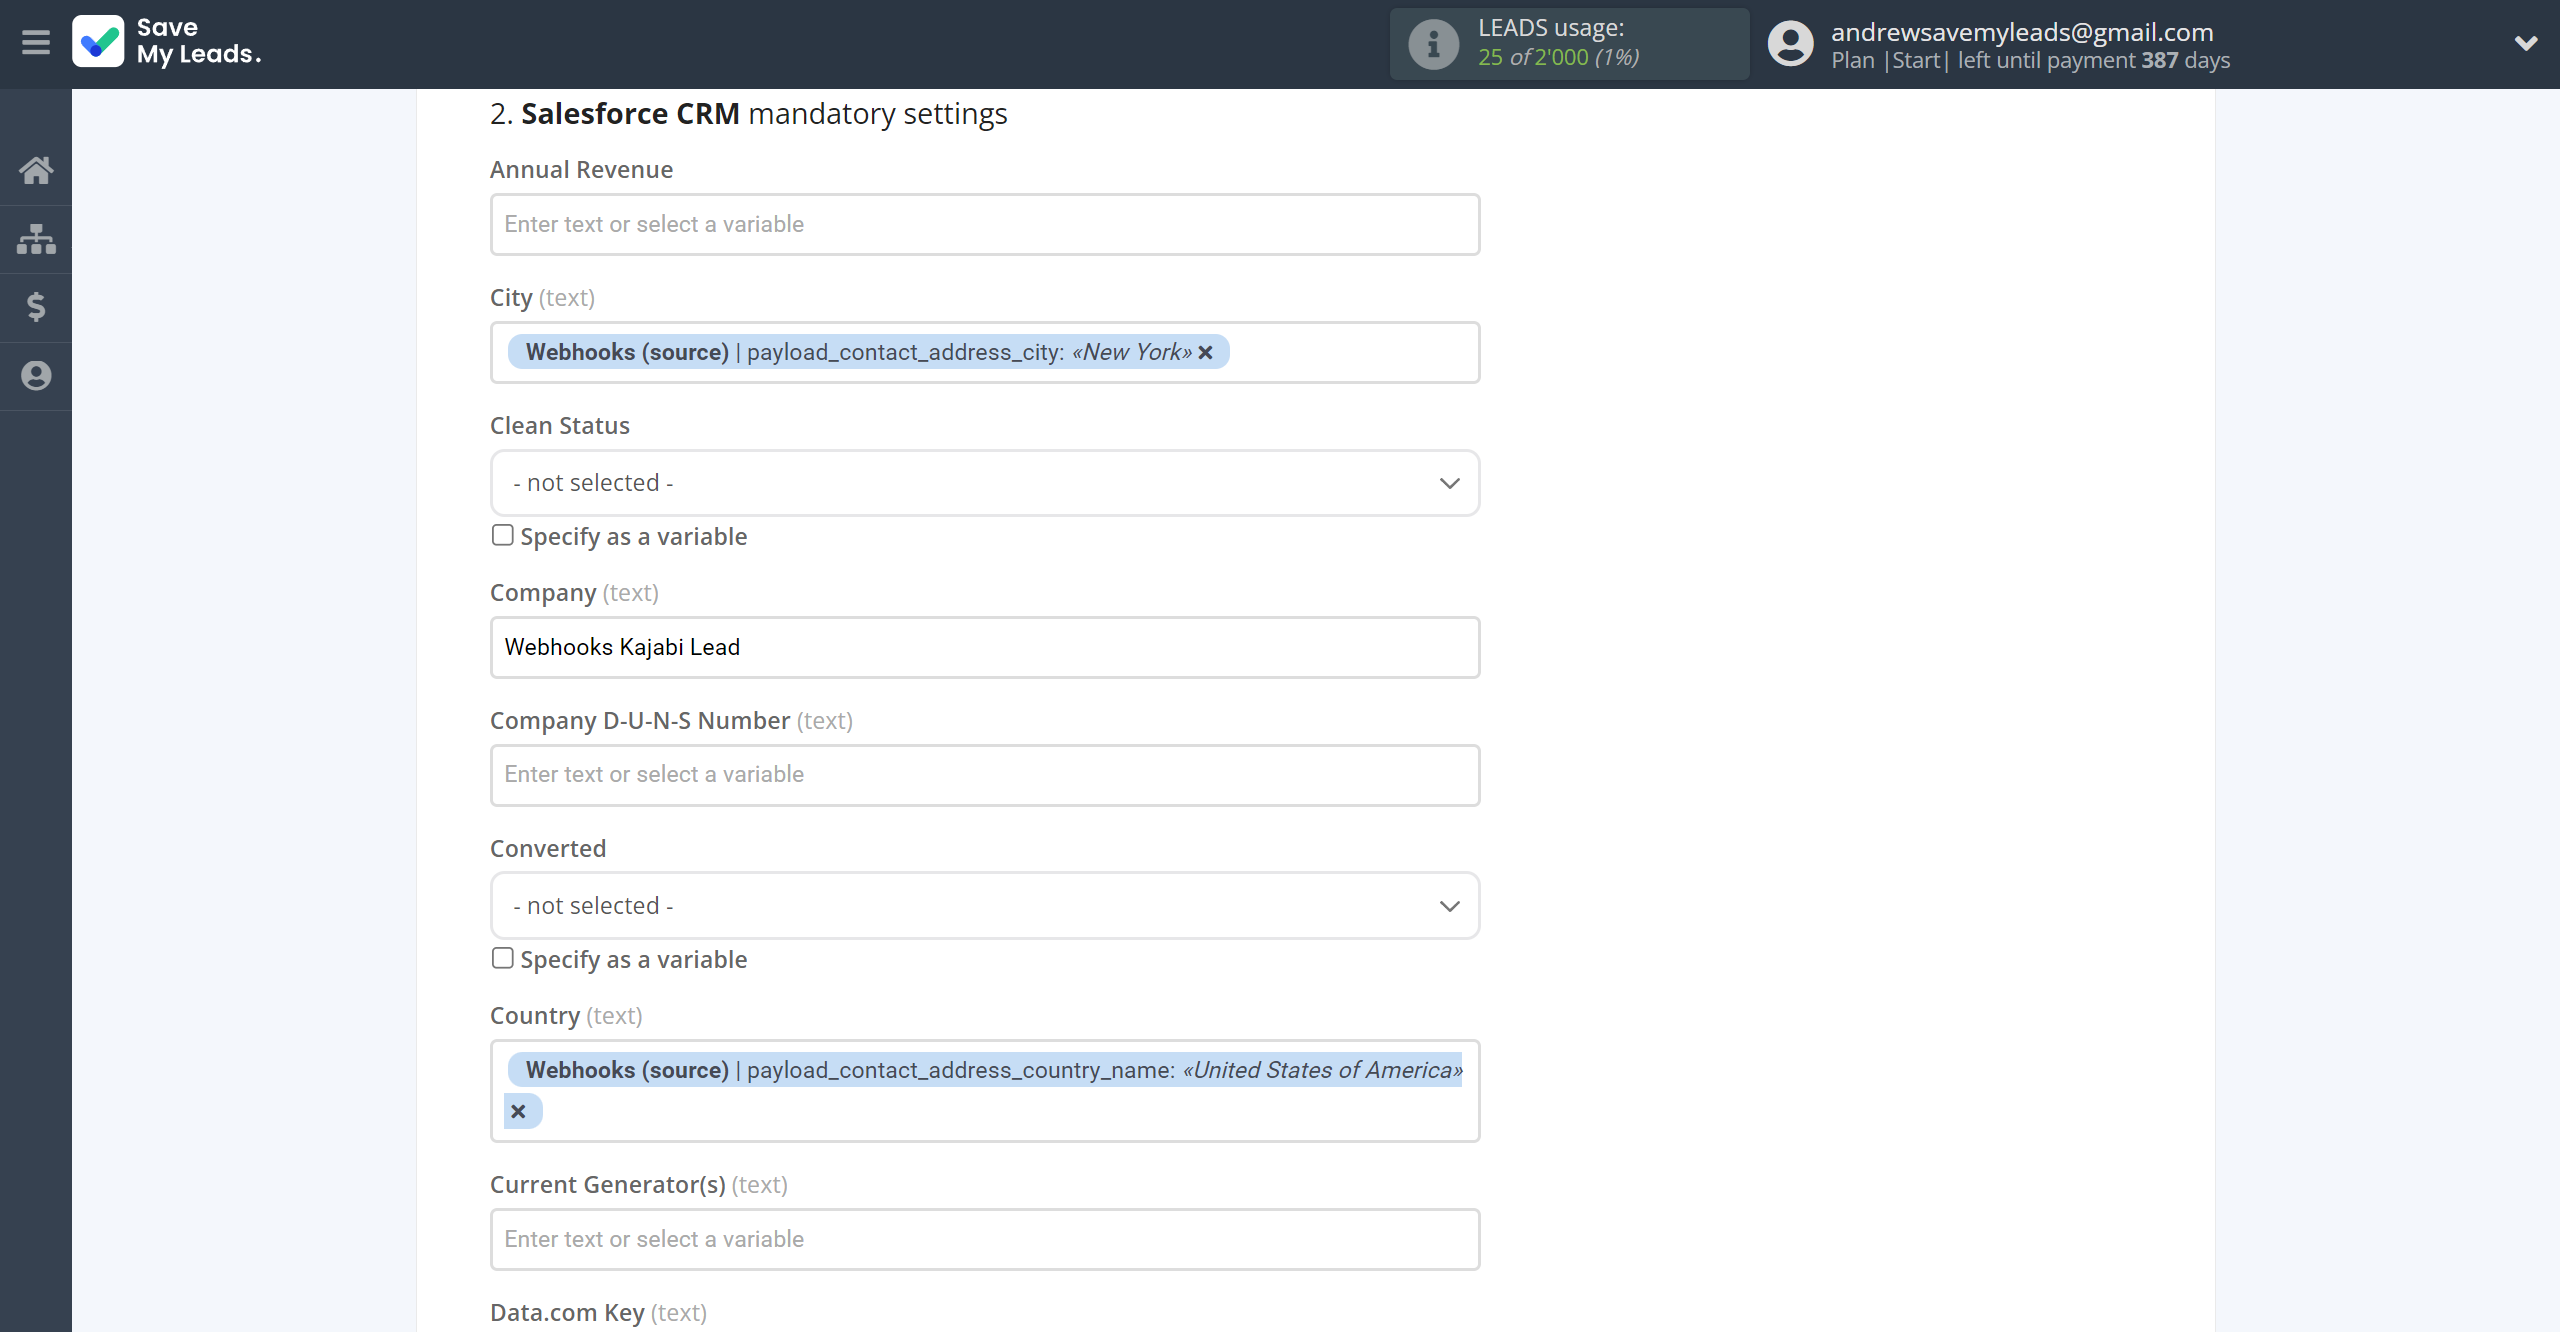Screen dimensions: 2560x1332
Task: Open the Clean Status dropdown
Action: coord(985,483)
